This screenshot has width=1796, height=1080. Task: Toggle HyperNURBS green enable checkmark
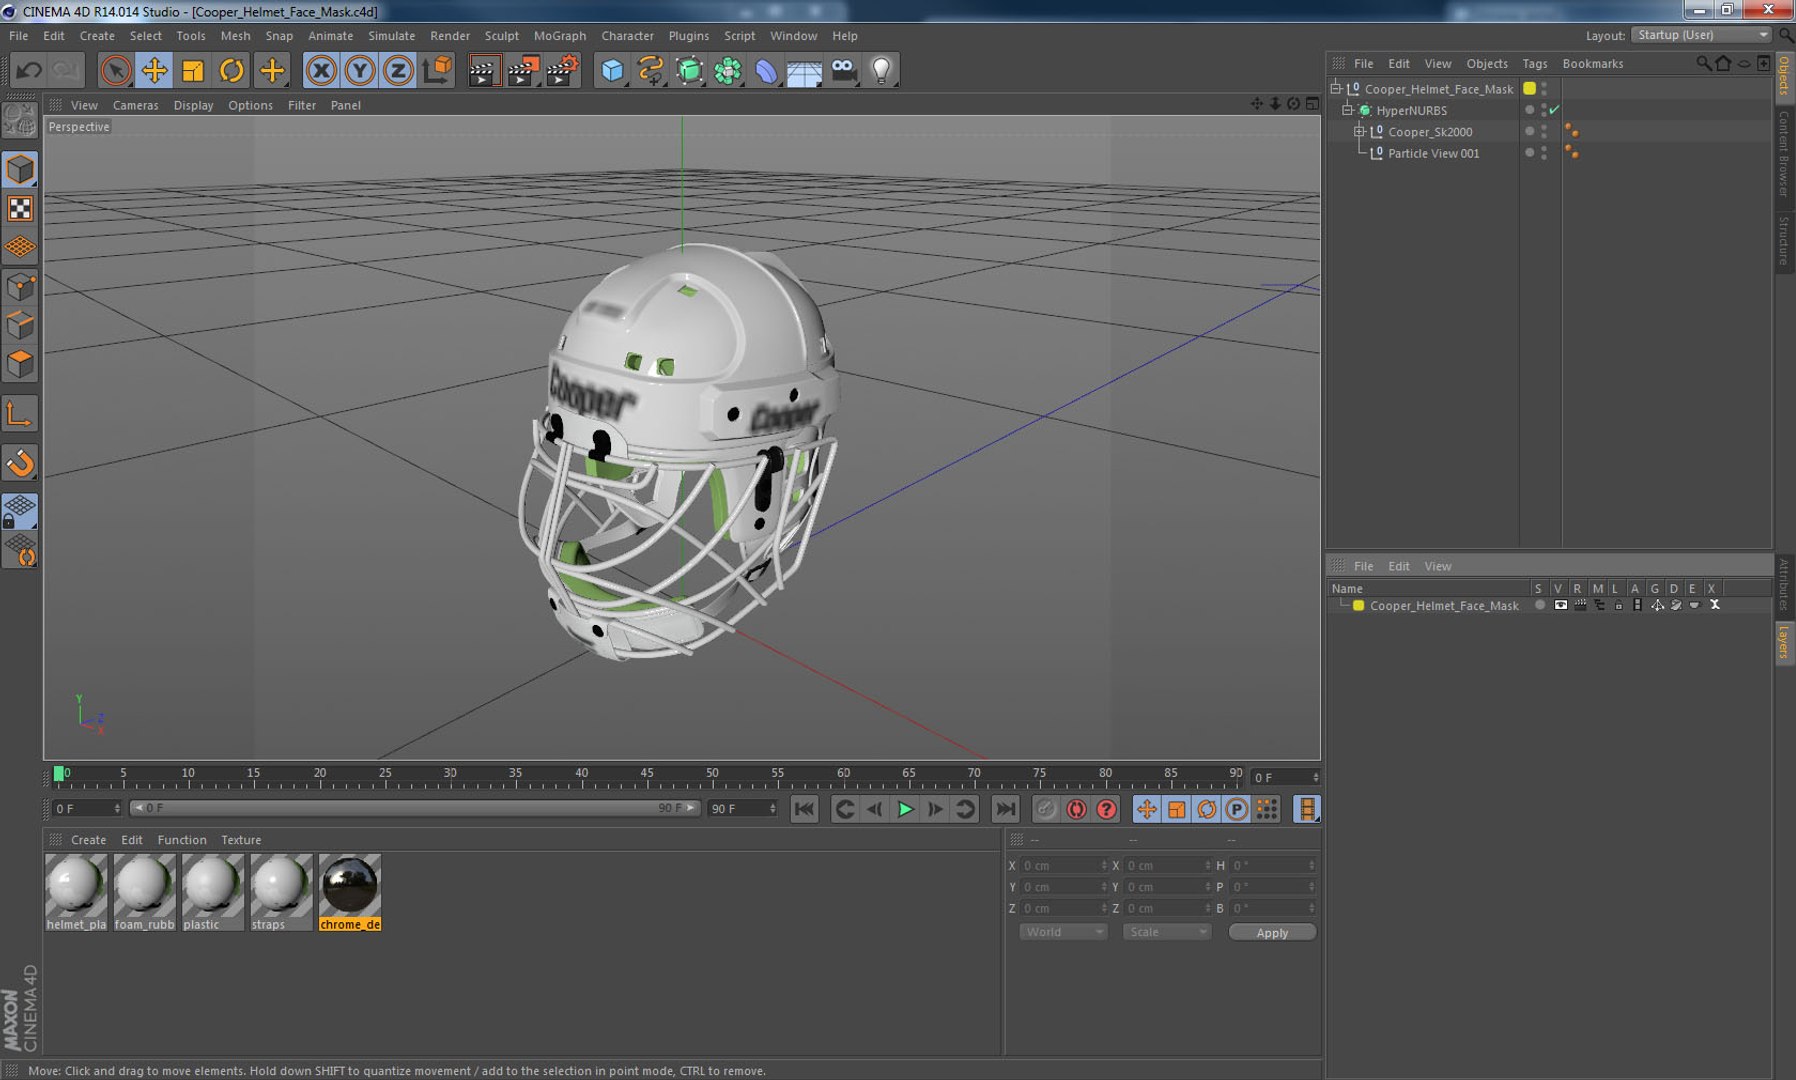tap(1554, 110)
